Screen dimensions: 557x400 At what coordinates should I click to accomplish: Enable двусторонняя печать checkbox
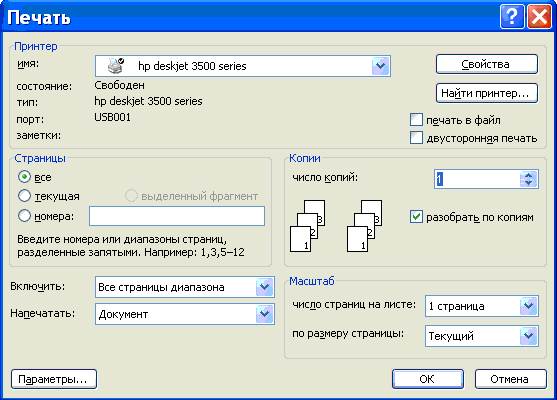pos(416,137)
